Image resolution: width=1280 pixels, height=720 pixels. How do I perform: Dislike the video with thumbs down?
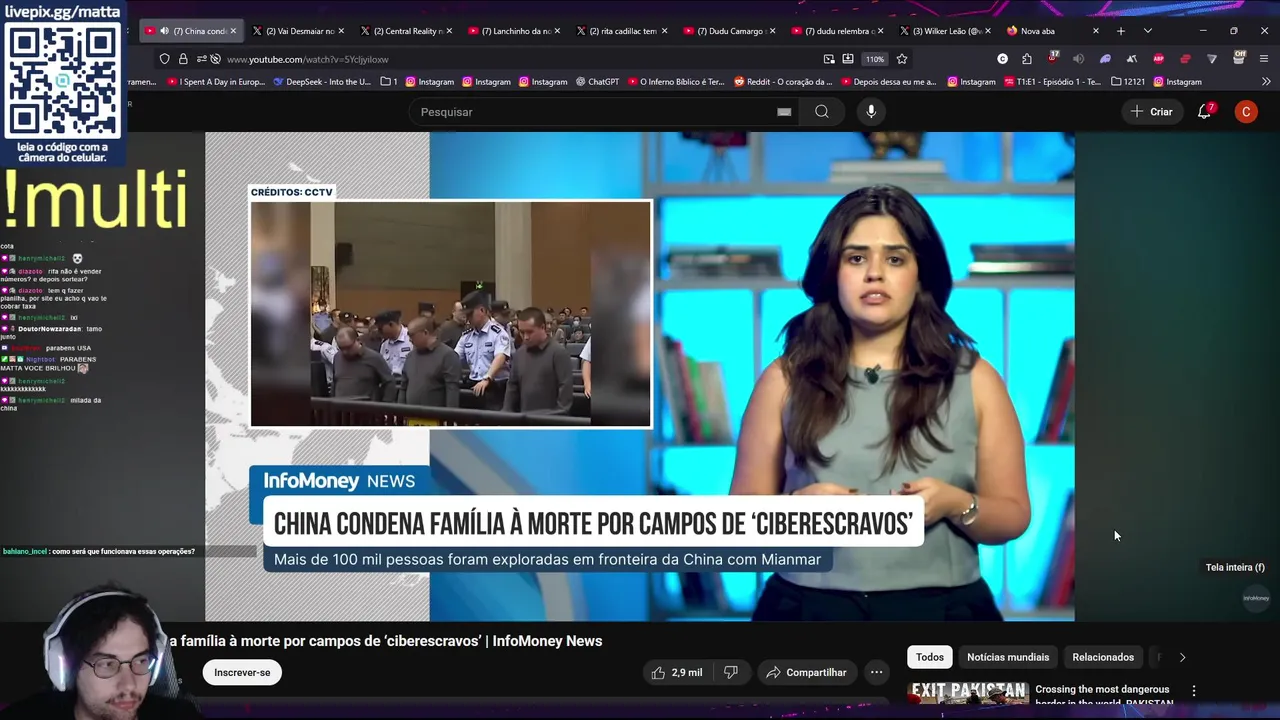(x=731, y=672)
